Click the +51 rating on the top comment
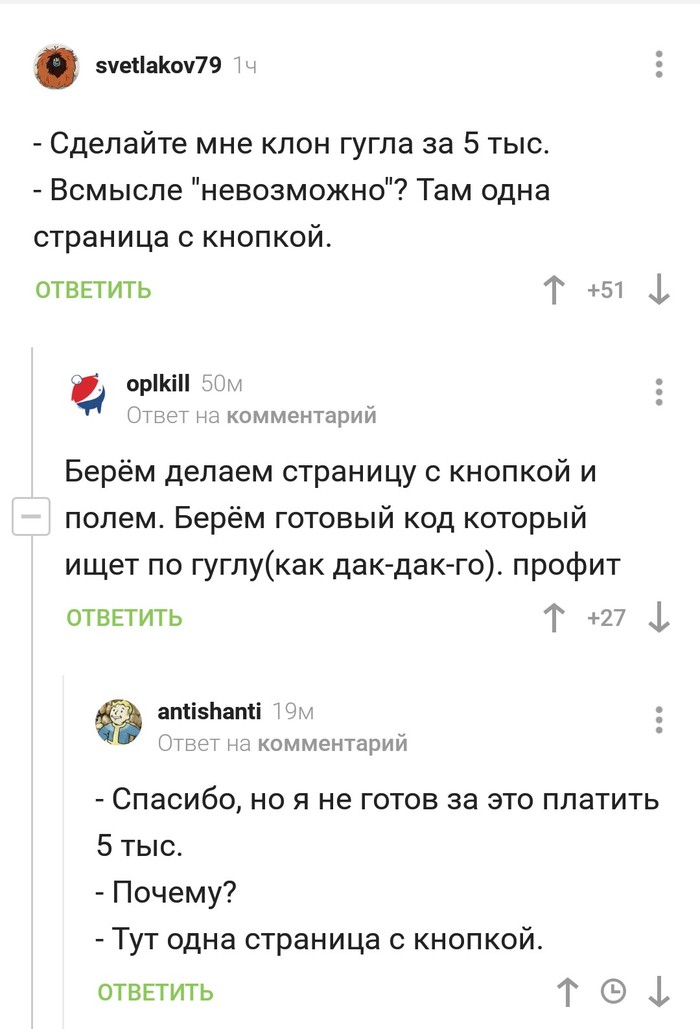The width and height of the screenshot is (700, 1029). pos(606,291)
